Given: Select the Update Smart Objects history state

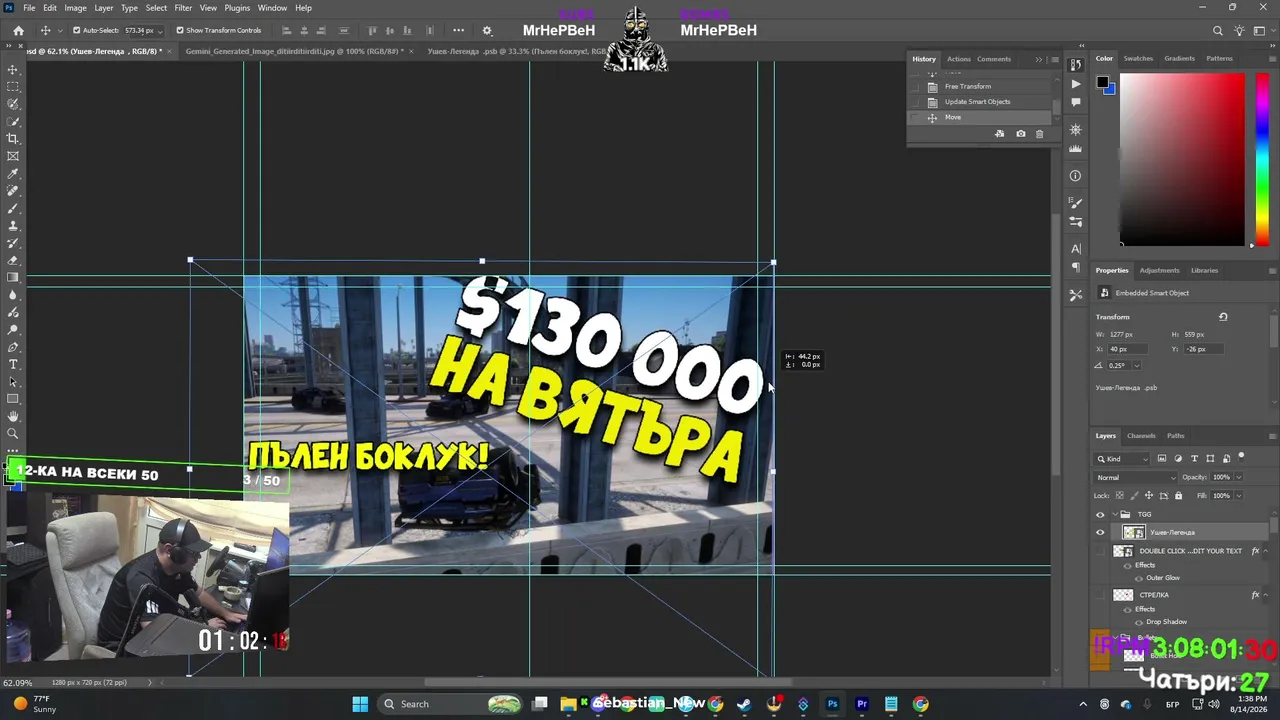Looking at the screenshot, I should 977,102.
